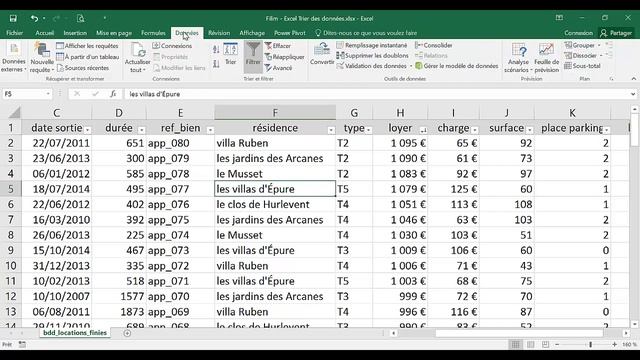Click Effacer filter
Viewport: 640px width, 360px height.
click(x=278, y=46)
